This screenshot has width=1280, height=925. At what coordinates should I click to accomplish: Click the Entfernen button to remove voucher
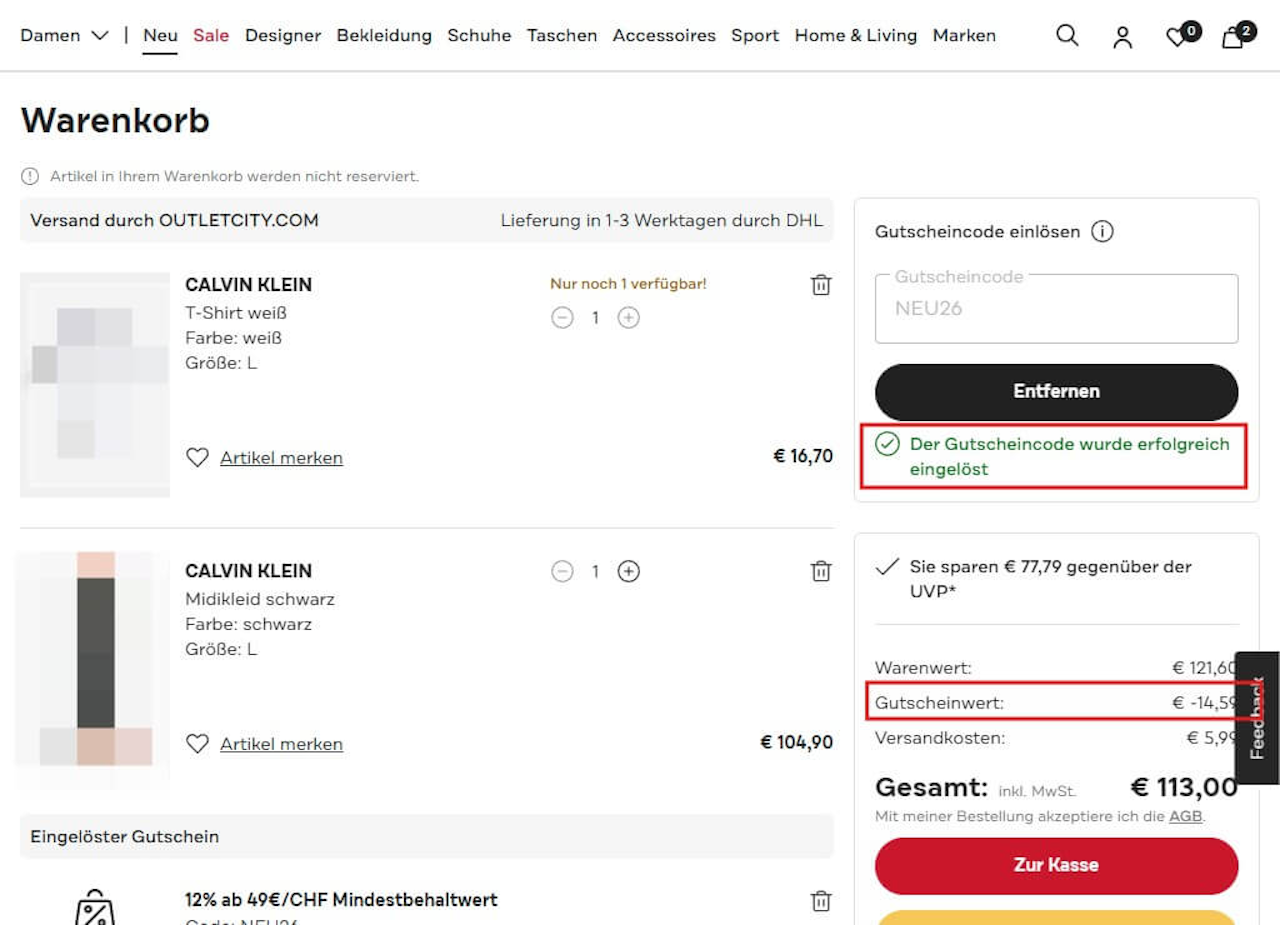[1056, 392]
